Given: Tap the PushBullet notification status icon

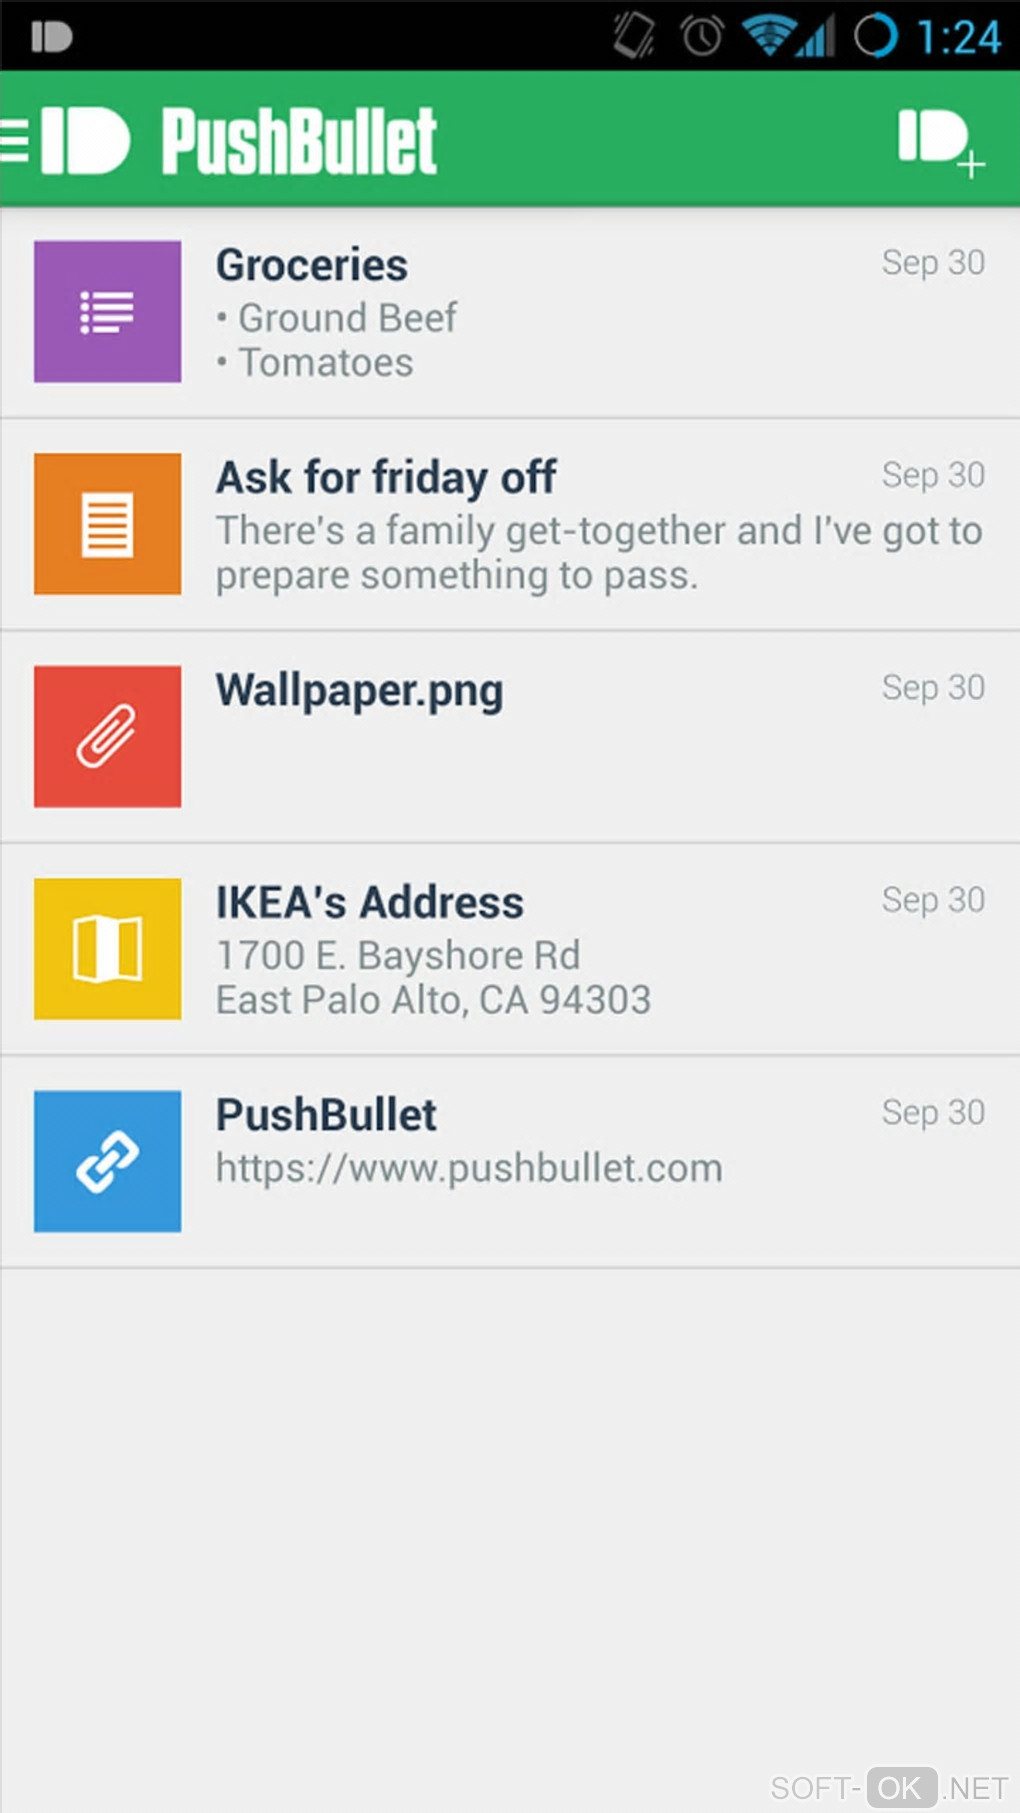Looking at the screenshot, I should pos(52,37).
